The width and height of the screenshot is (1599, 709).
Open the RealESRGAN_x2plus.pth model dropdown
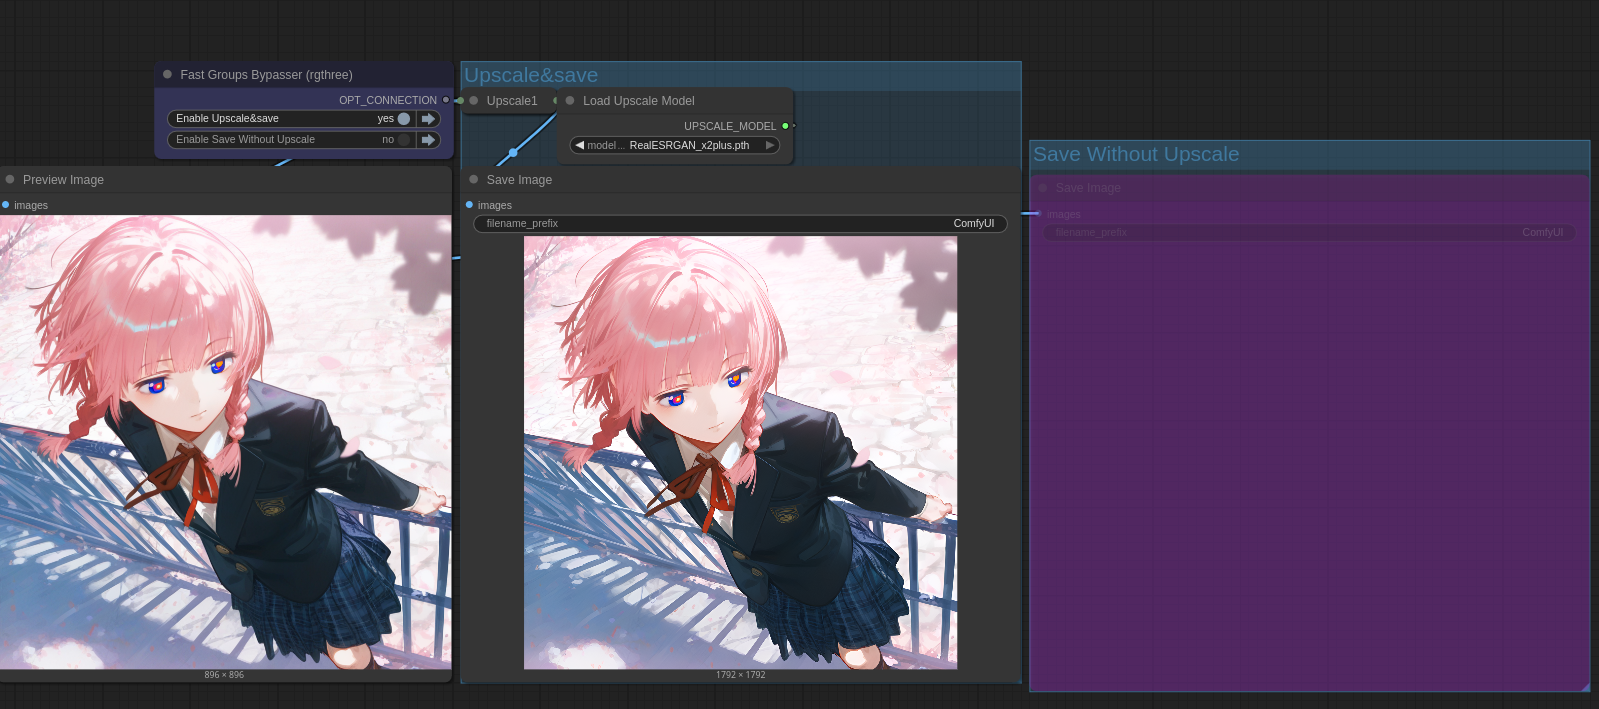click(675, 145)
